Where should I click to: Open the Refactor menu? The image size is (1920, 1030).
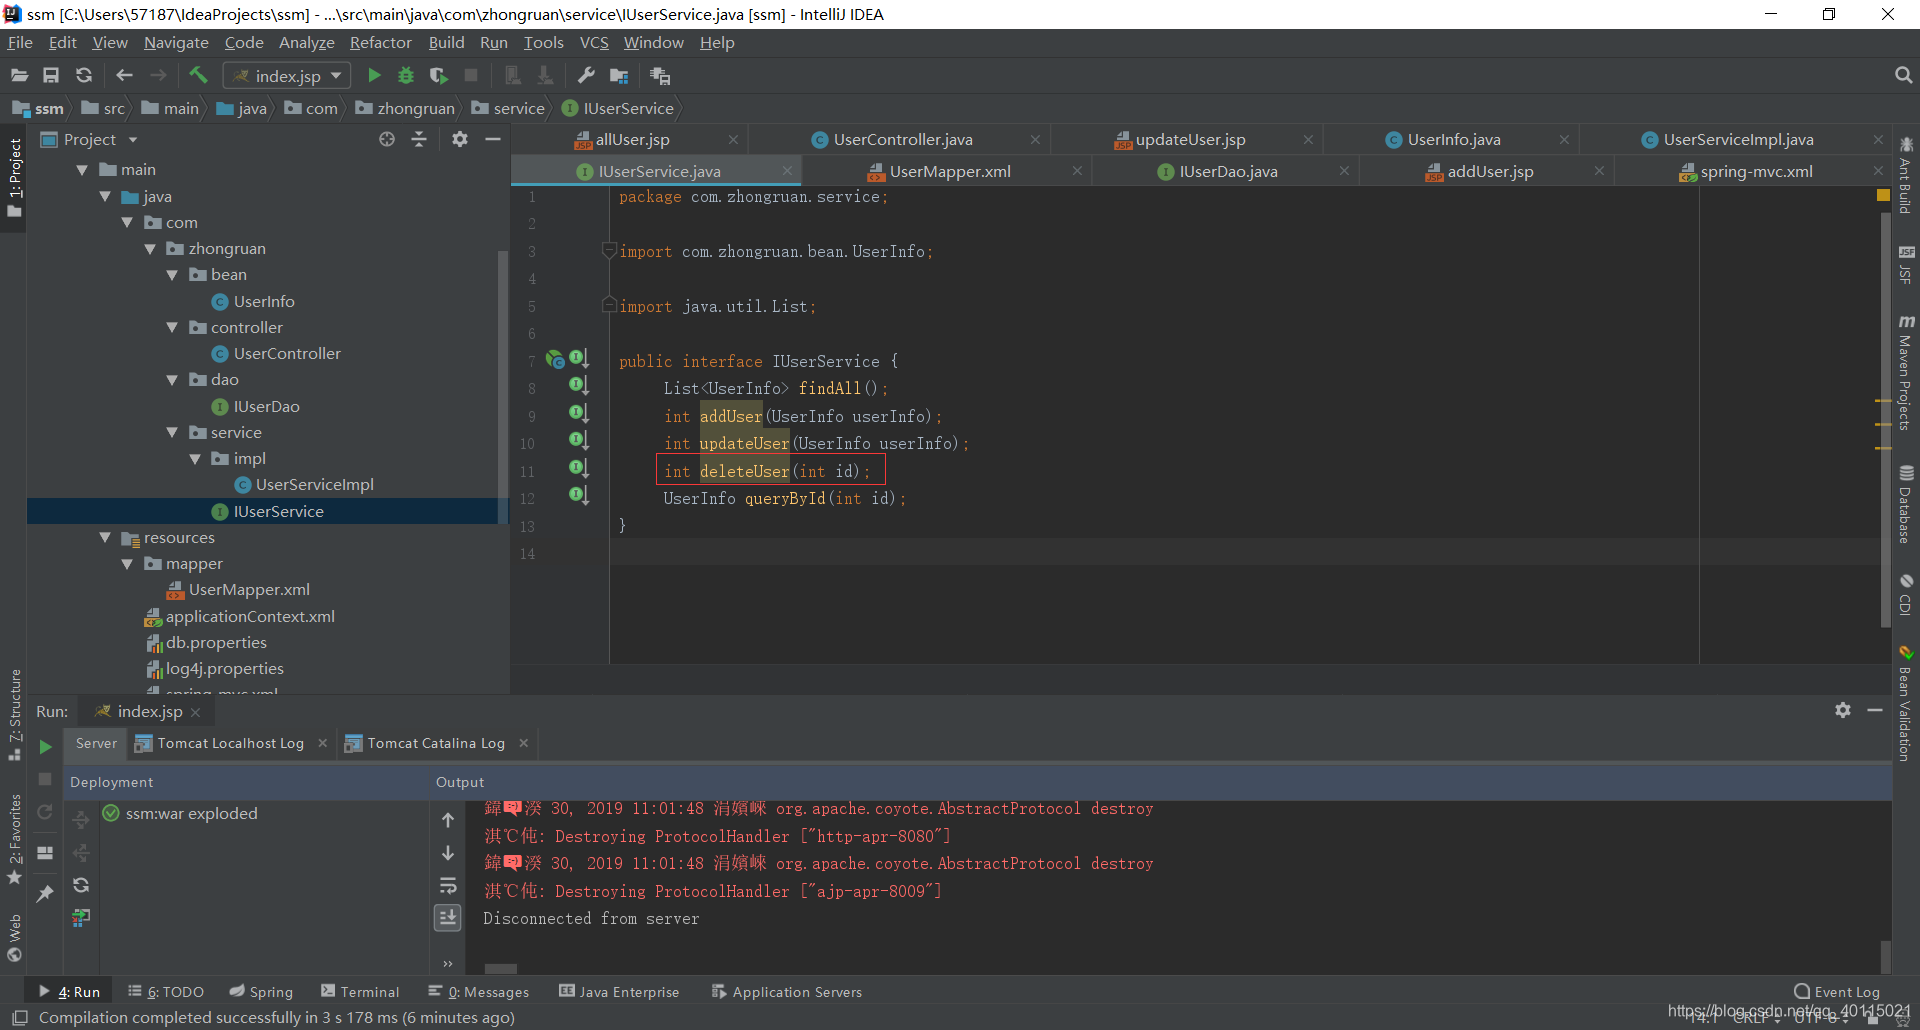point(380,43)
